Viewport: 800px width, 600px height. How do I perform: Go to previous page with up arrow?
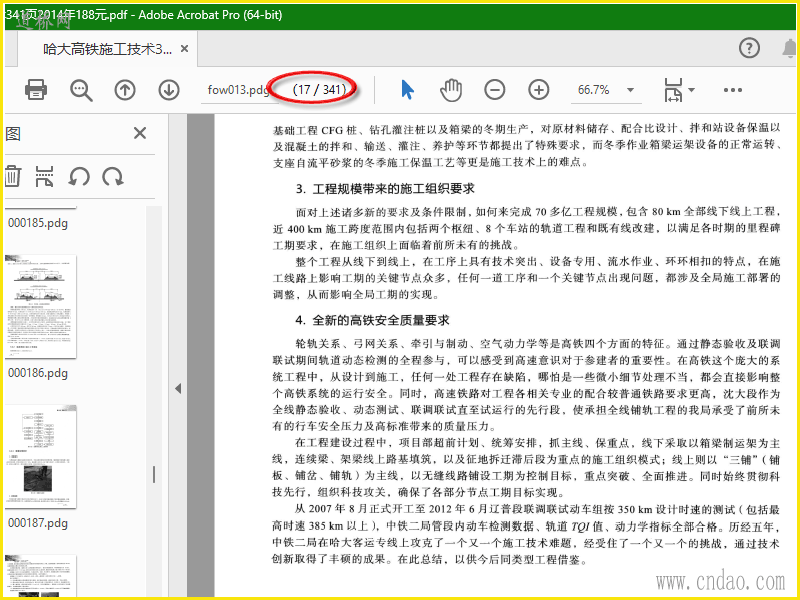click(124, 90)
